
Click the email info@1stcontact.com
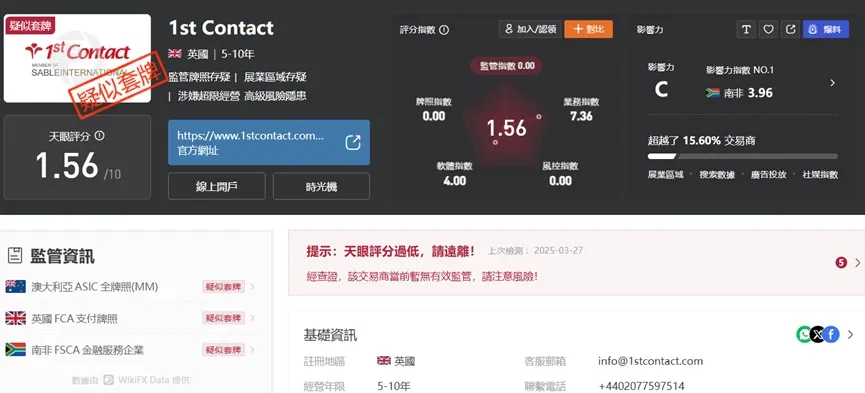click(x=650, y=362)
